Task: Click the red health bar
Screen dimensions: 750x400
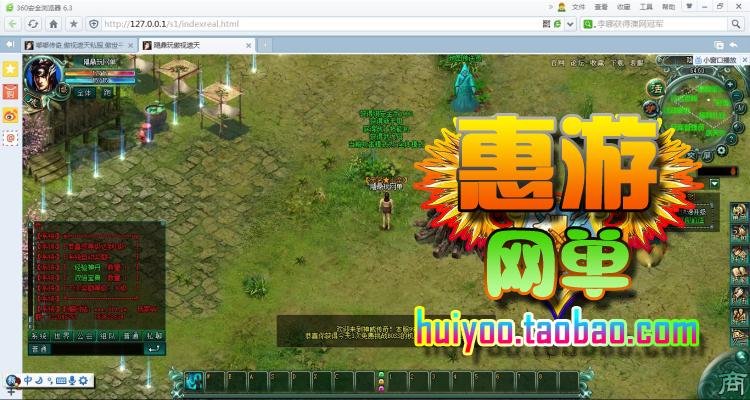Action: pyautogui.click(x=100, y=73)
